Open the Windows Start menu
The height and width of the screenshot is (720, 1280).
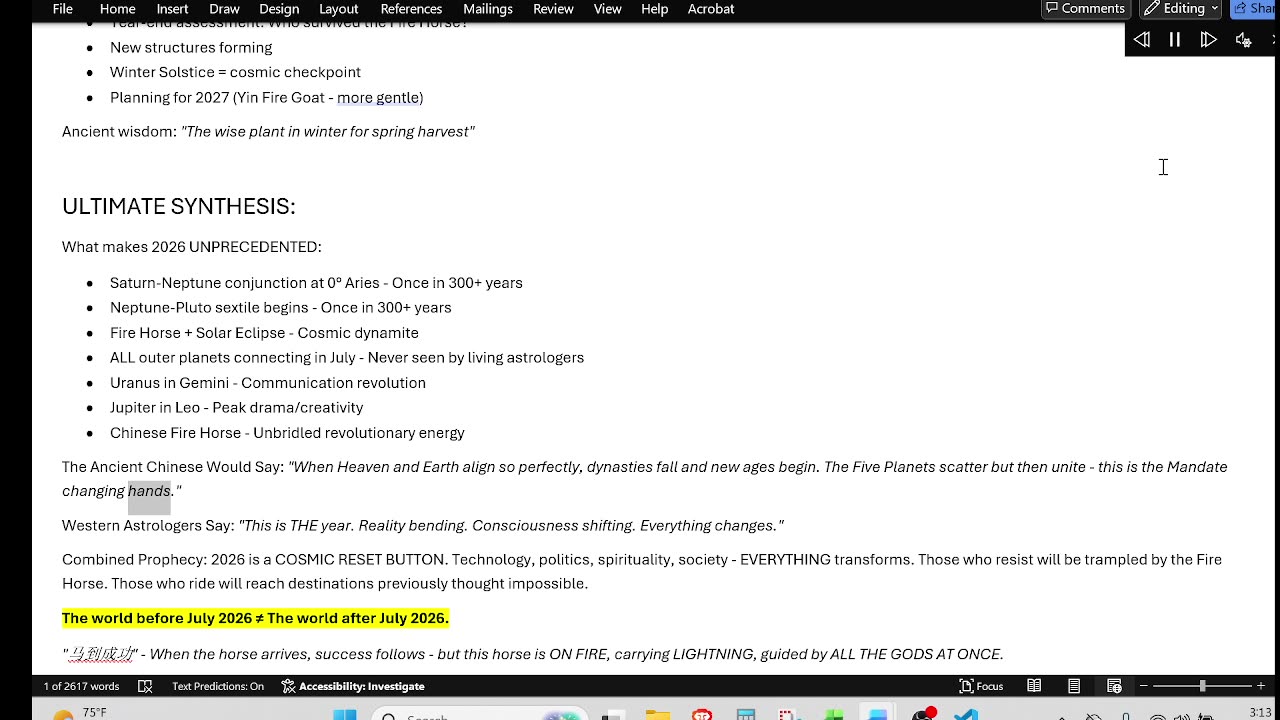click(344, 714)
